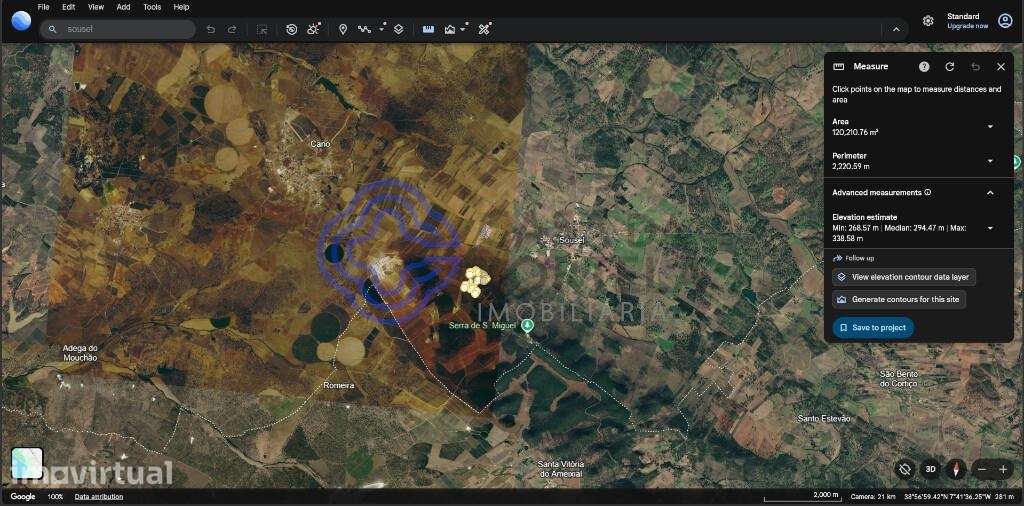Open dropdown arrow beside elevation tool

coord(463,29)
